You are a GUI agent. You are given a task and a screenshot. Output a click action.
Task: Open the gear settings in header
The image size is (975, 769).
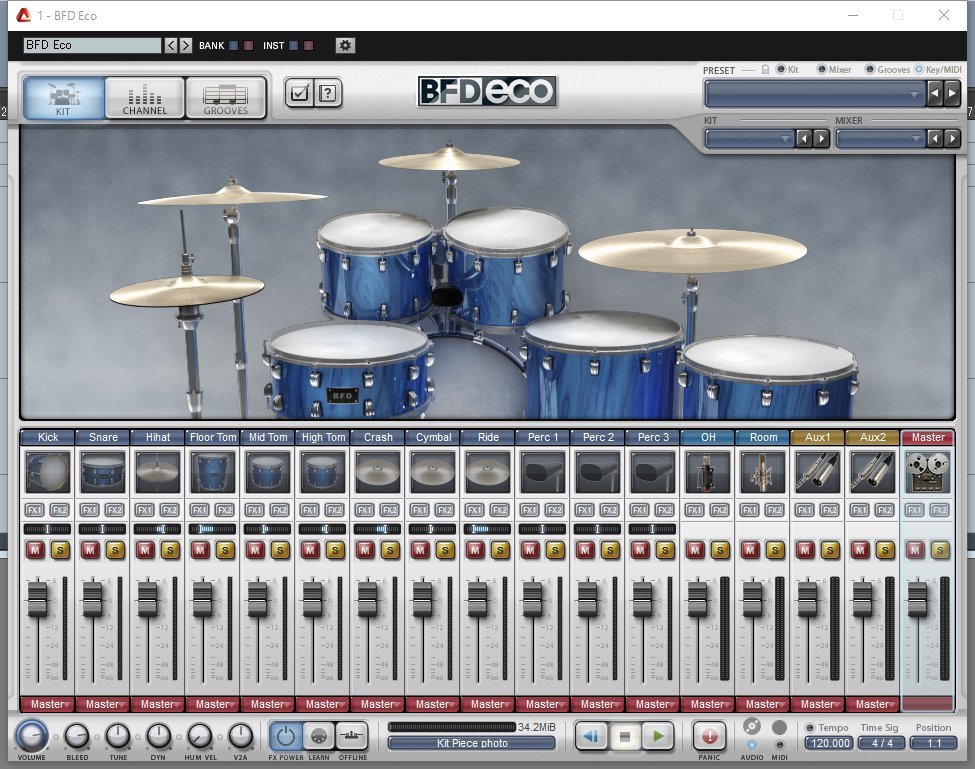coord(345,45)
